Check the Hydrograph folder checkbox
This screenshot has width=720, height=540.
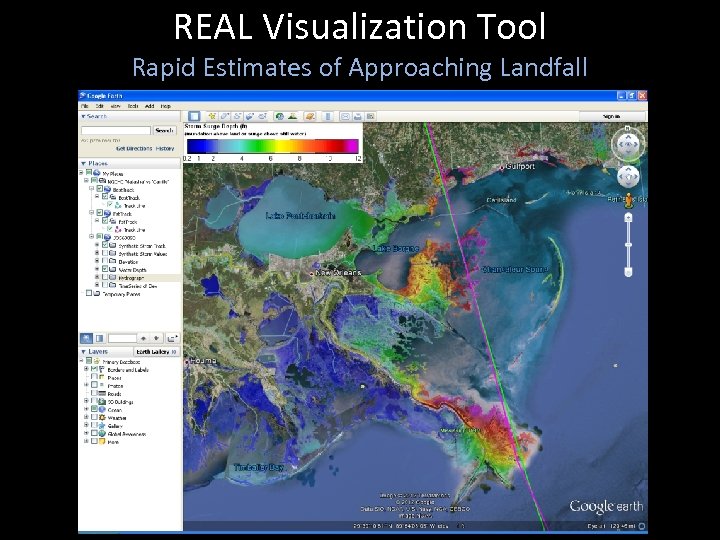pos(105,277)
